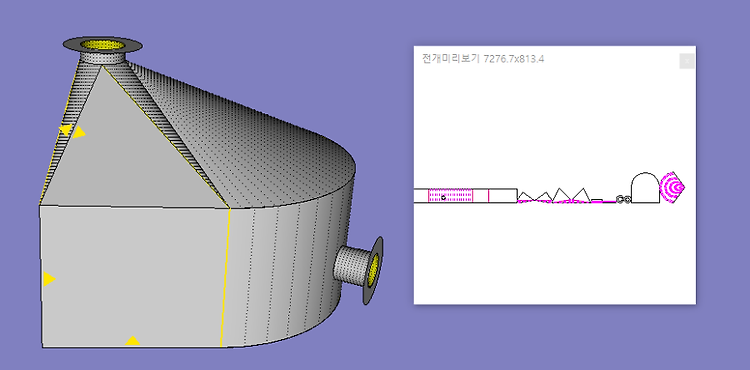Close the 전개미리보기 preview panel

coord(686,61)
